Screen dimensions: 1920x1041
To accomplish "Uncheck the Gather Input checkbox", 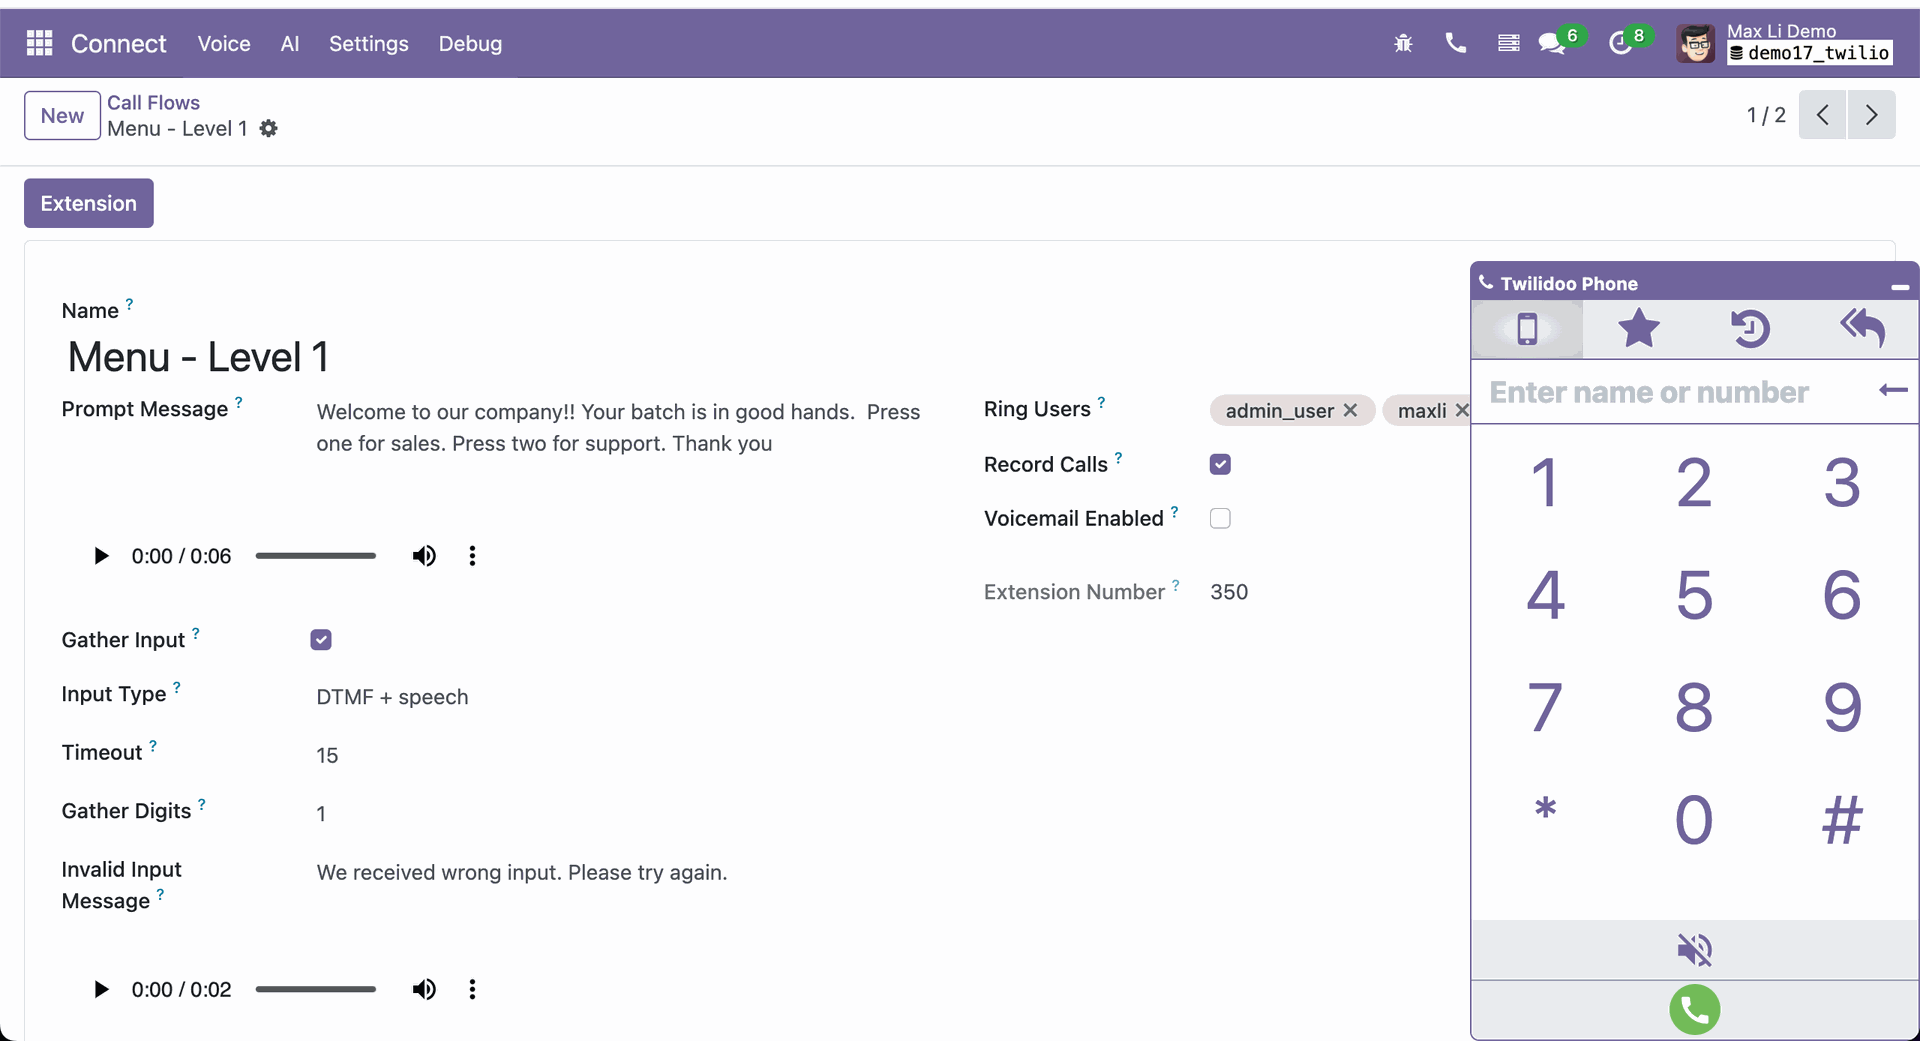I will click(x=321, y=640).
